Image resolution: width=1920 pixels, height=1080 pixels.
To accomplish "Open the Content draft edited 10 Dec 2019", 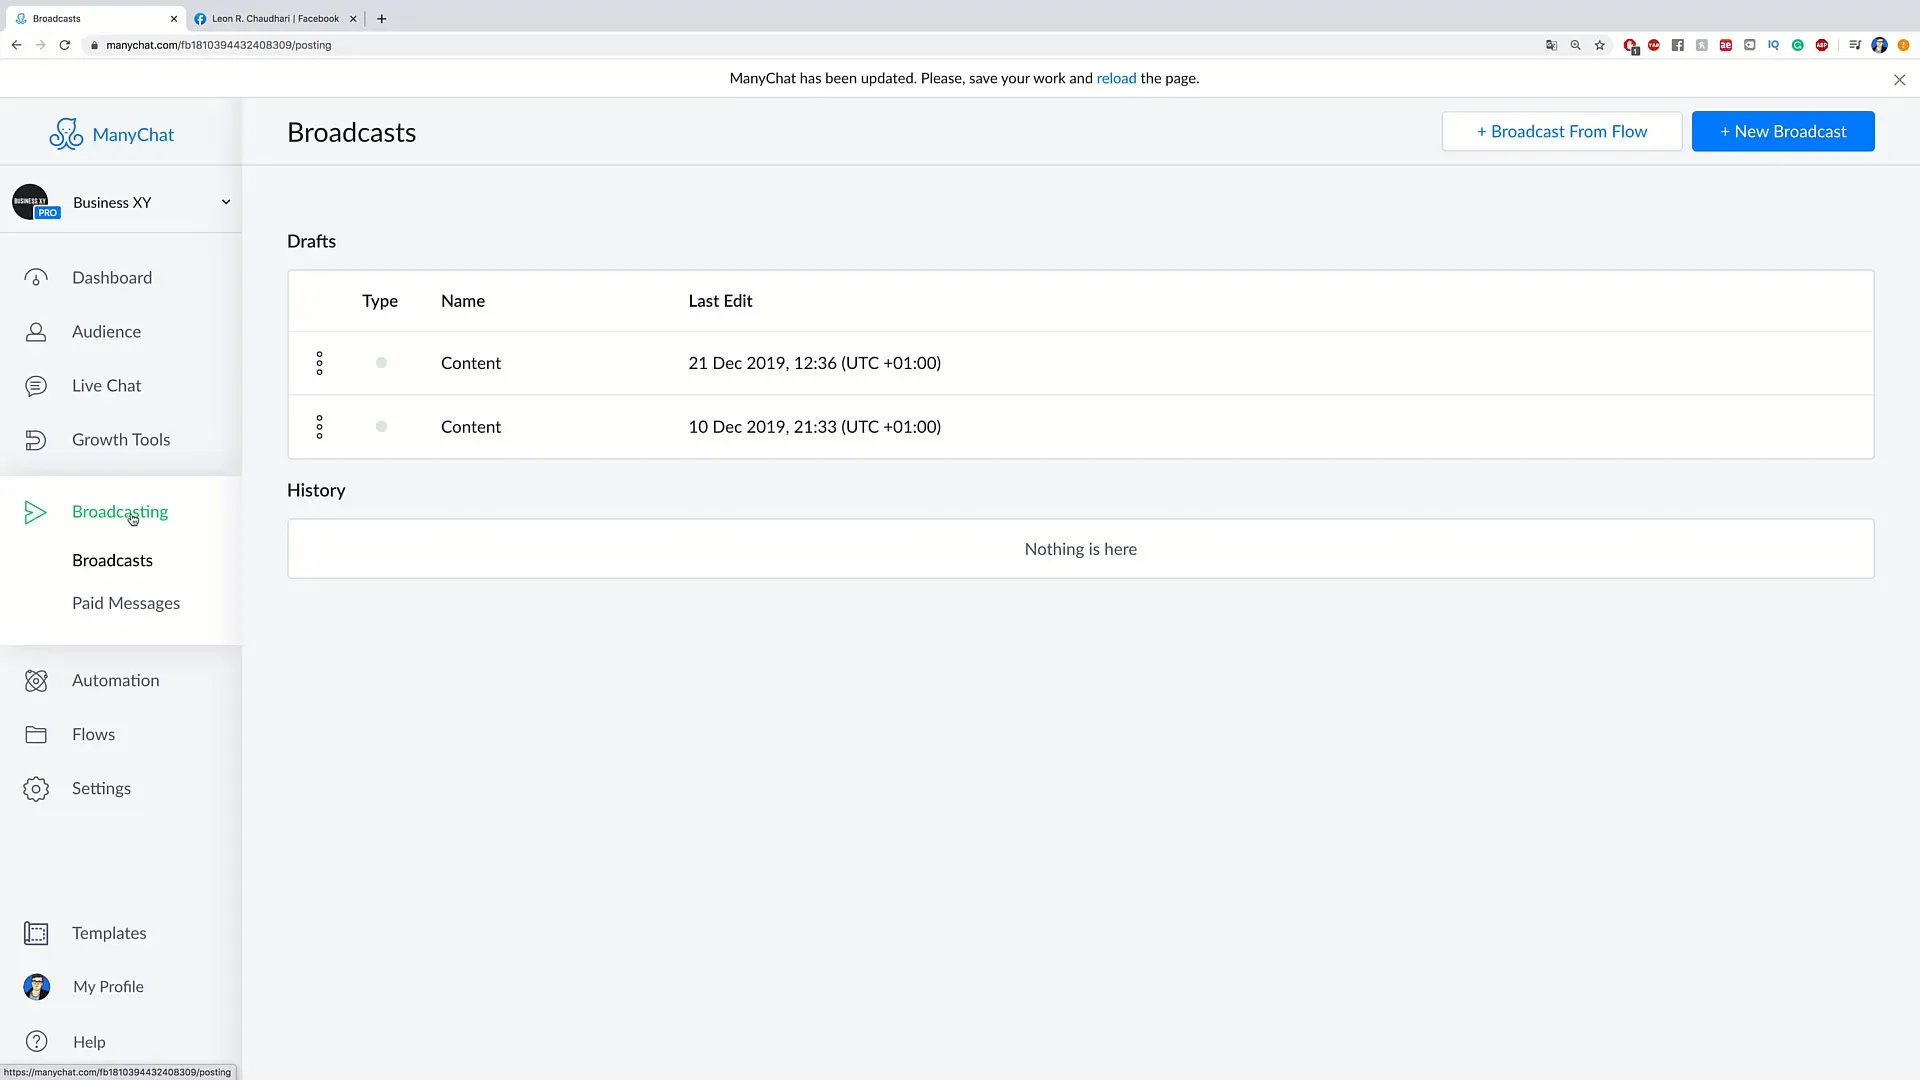I will point(471,427).
